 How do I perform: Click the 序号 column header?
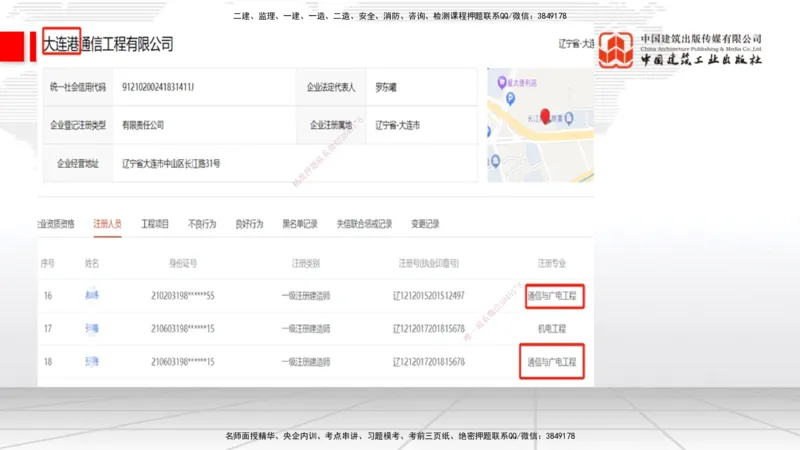47,263
